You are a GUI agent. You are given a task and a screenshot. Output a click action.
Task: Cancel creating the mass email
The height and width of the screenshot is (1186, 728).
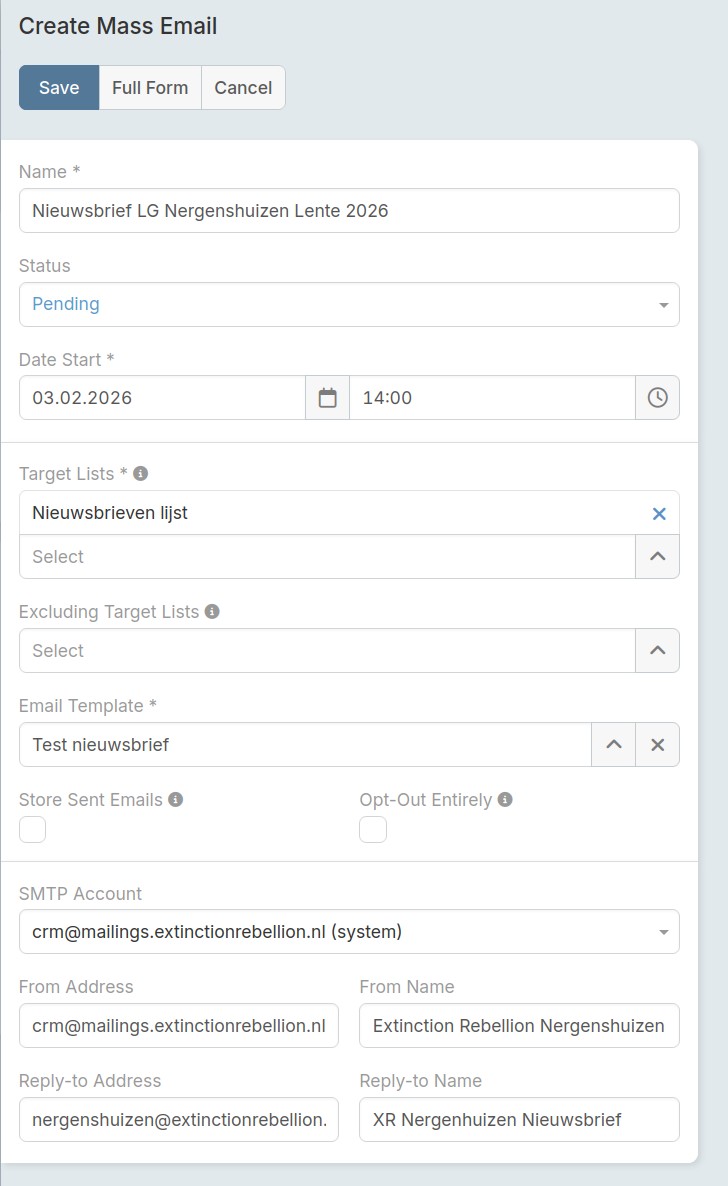coord(243,88)
